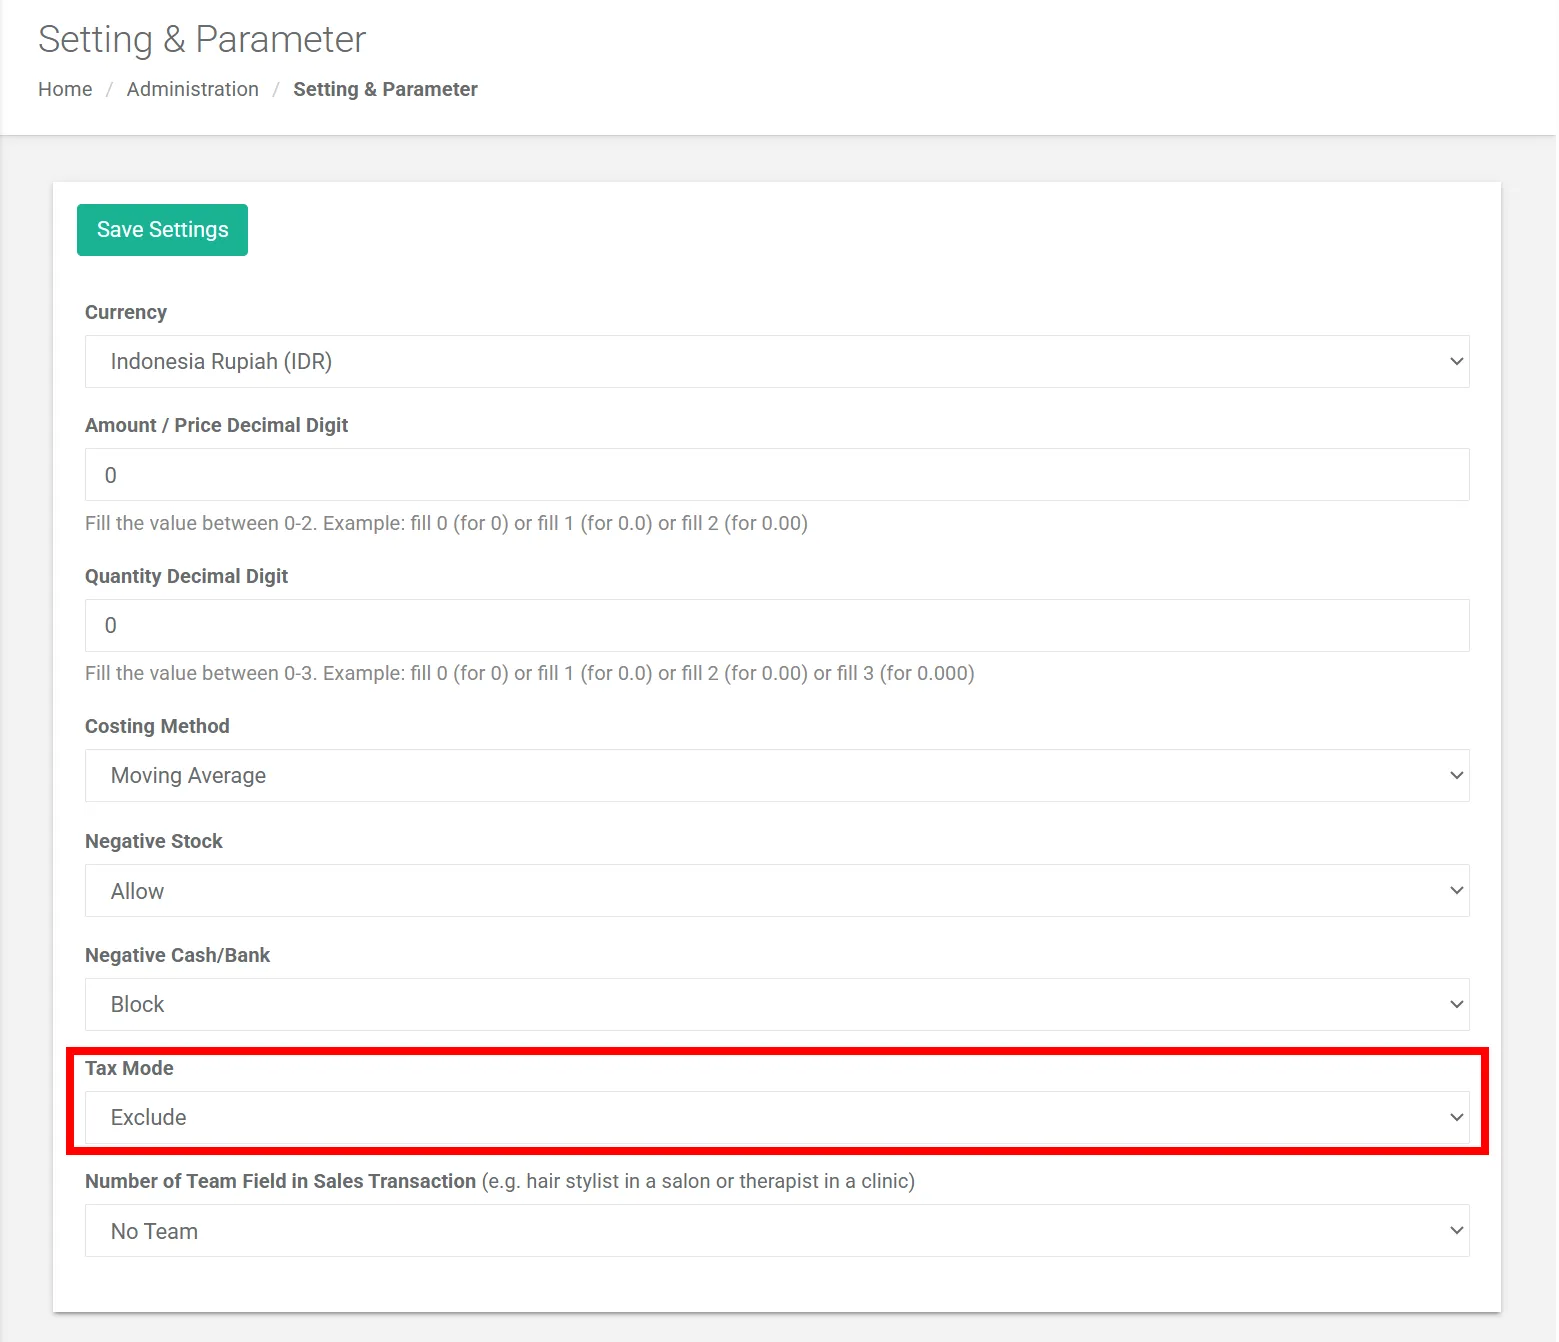The width and height of the screenshot is (1559, 1342).
Task: Click the Quantity Decimal Digit label
Action: click(x=186, y=576)
